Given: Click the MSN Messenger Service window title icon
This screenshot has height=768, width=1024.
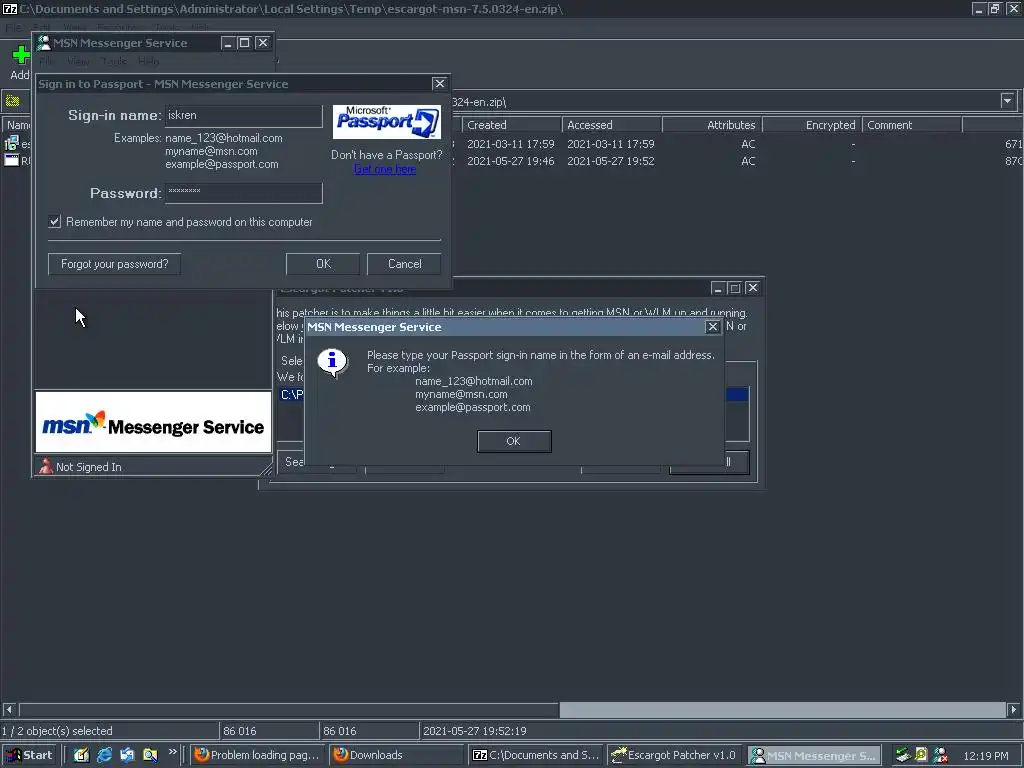Looking at the screenshot, I should tap(43, 42).
